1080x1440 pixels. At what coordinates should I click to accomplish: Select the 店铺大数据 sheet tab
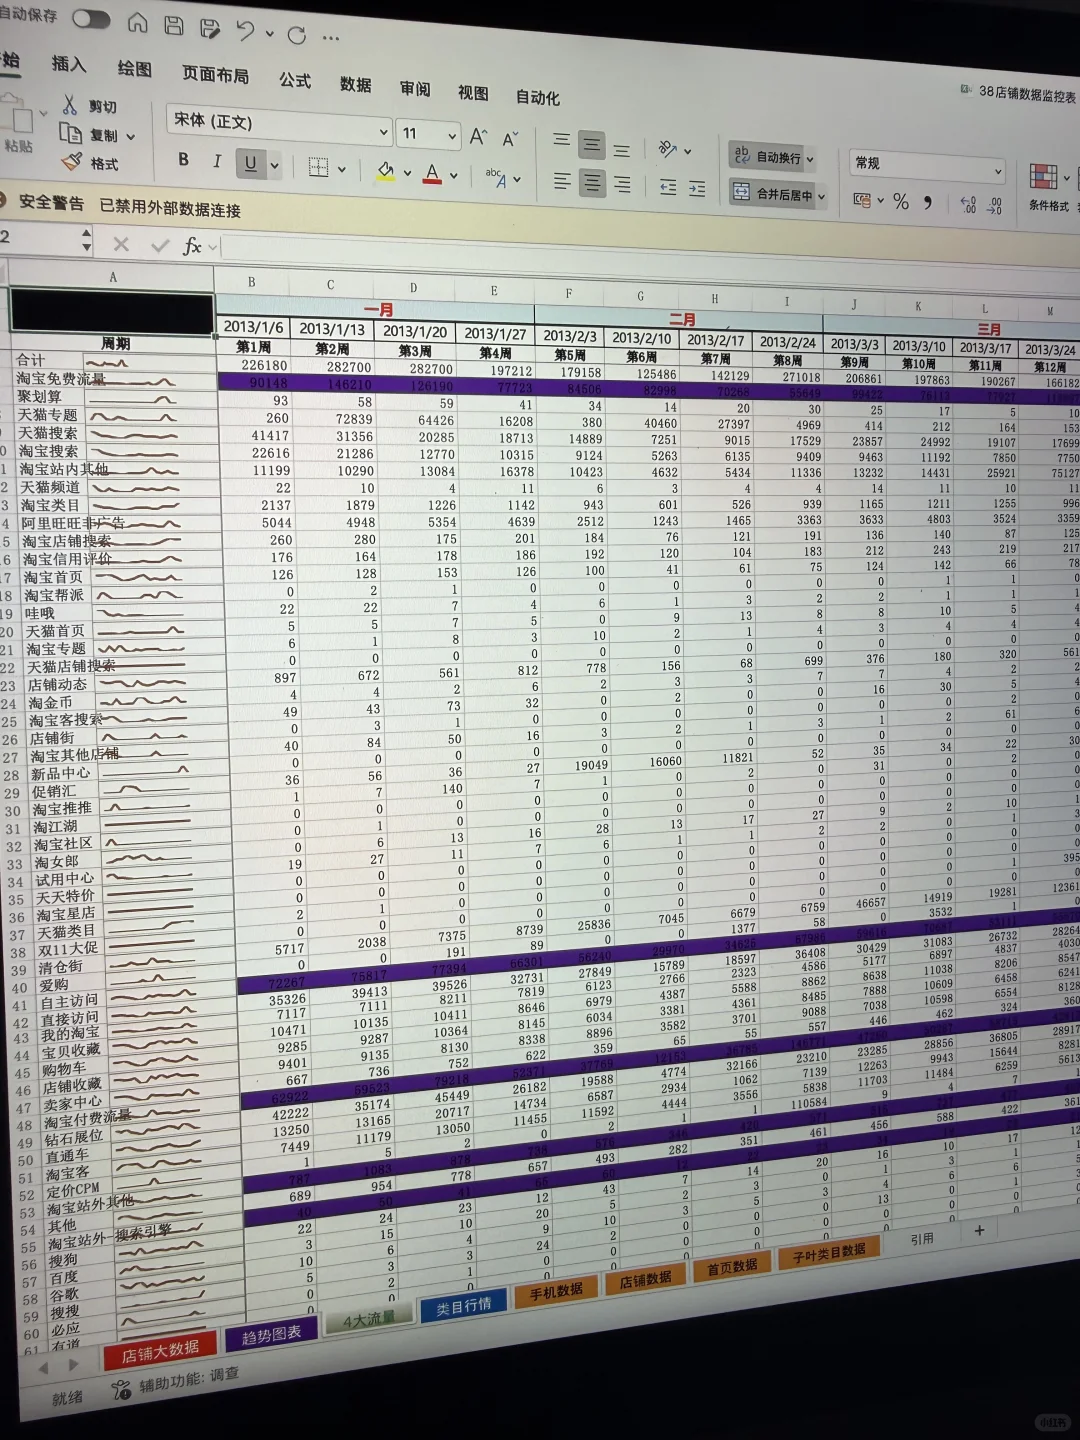pyautogui.click(x=160, y=1352)
